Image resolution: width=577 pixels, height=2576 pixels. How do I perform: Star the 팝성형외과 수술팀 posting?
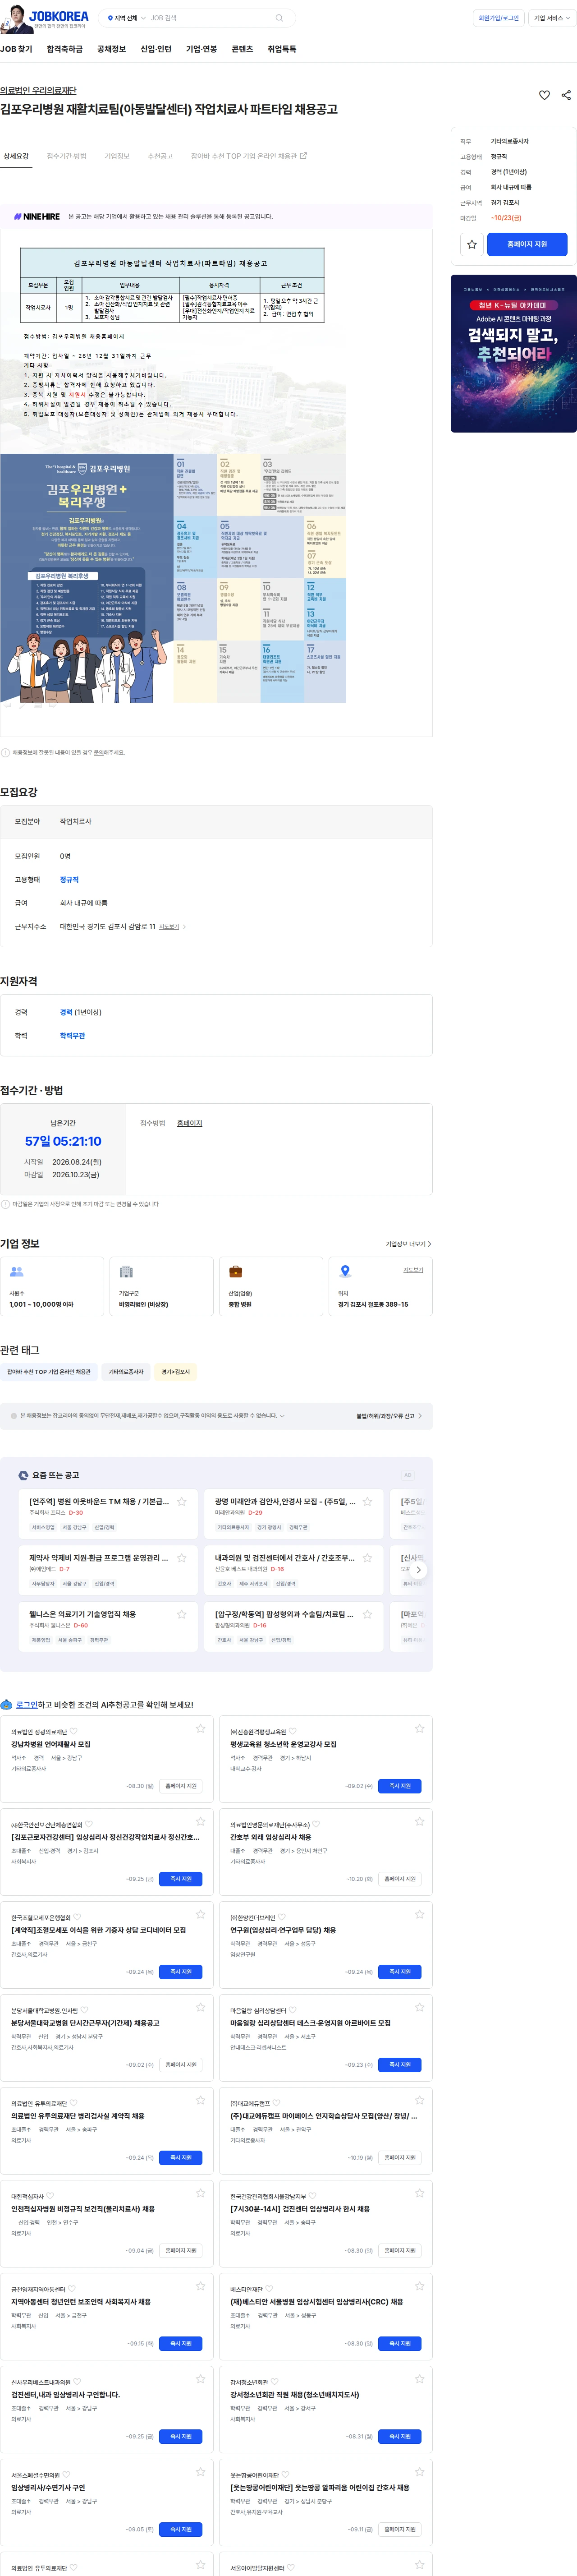coord(367,1613)
